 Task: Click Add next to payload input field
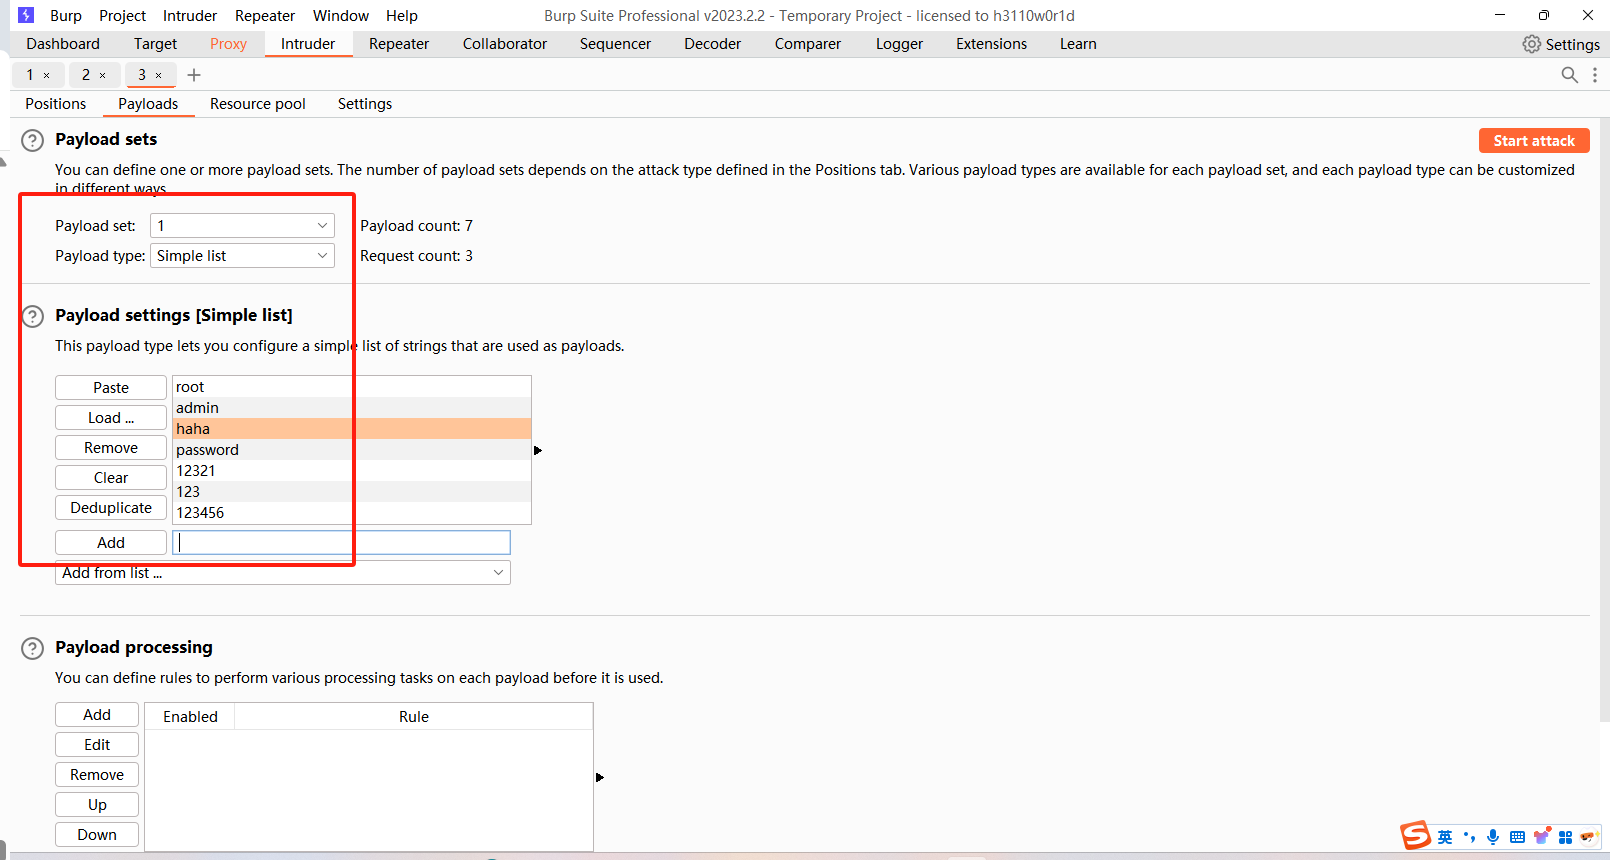111,543
